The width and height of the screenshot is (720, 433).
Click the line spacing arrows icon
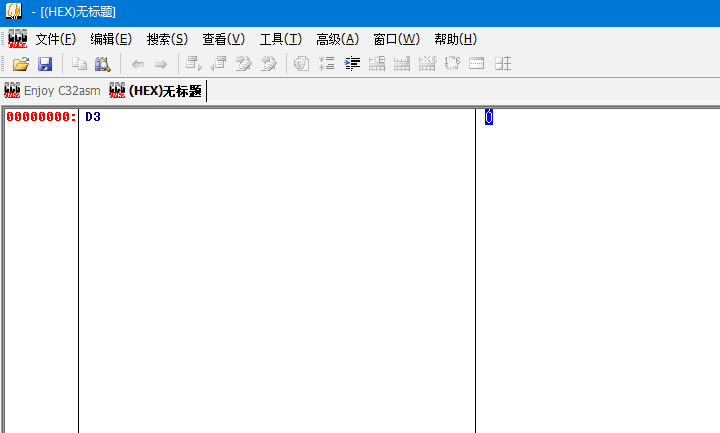[326, 63]
